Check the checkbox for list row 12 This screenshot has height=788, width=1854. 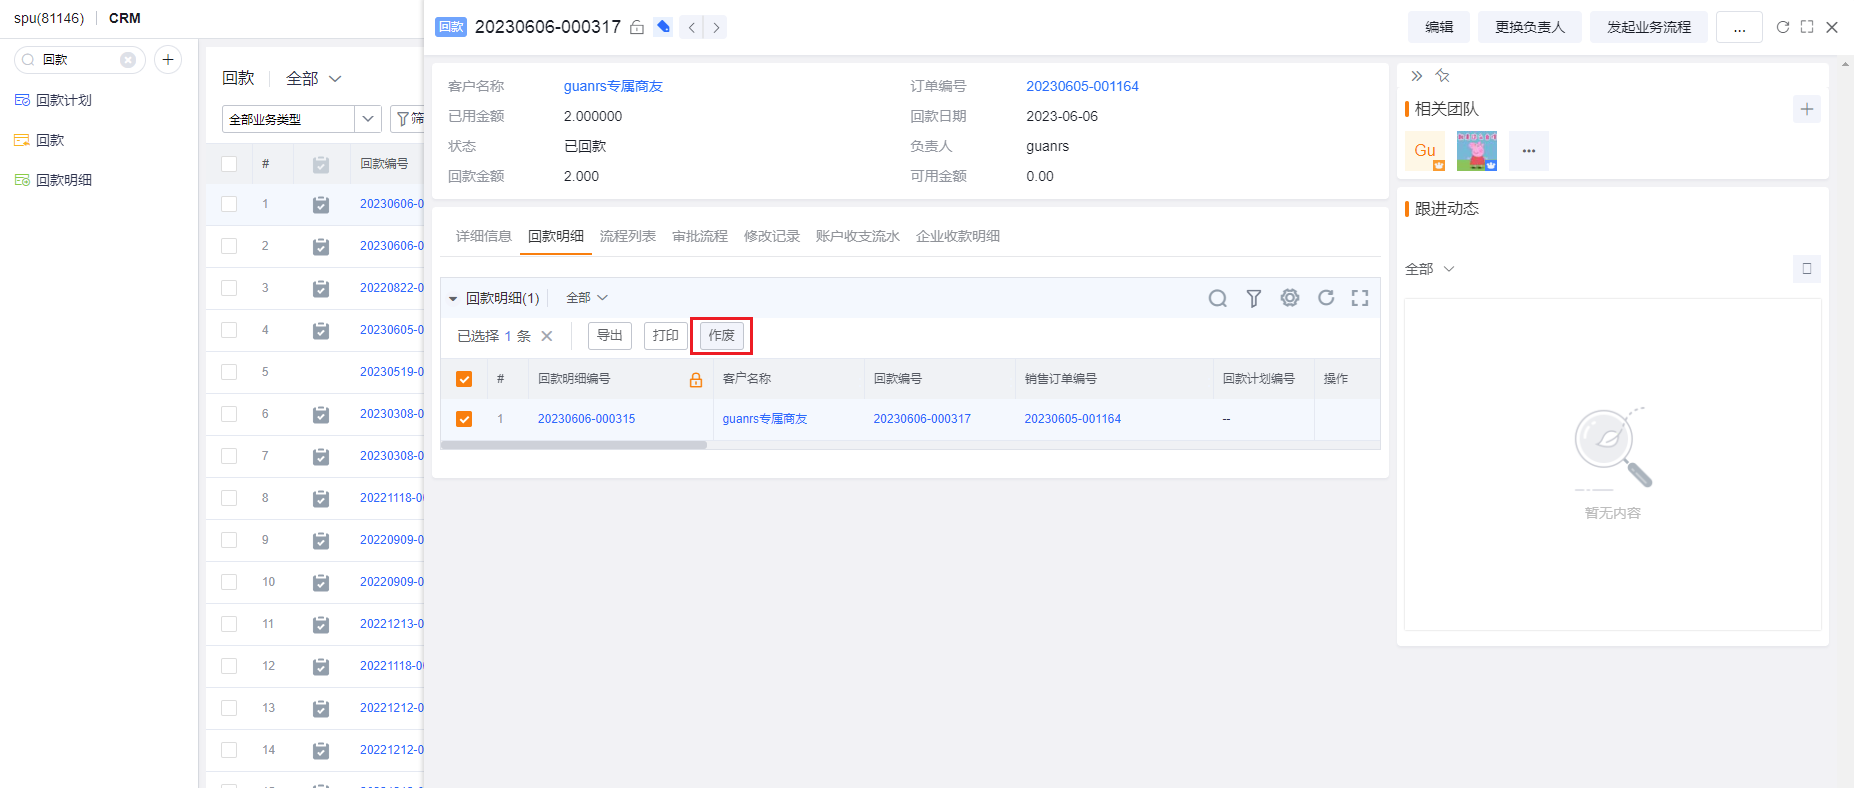pyautogui.click(x=229, y=666)
